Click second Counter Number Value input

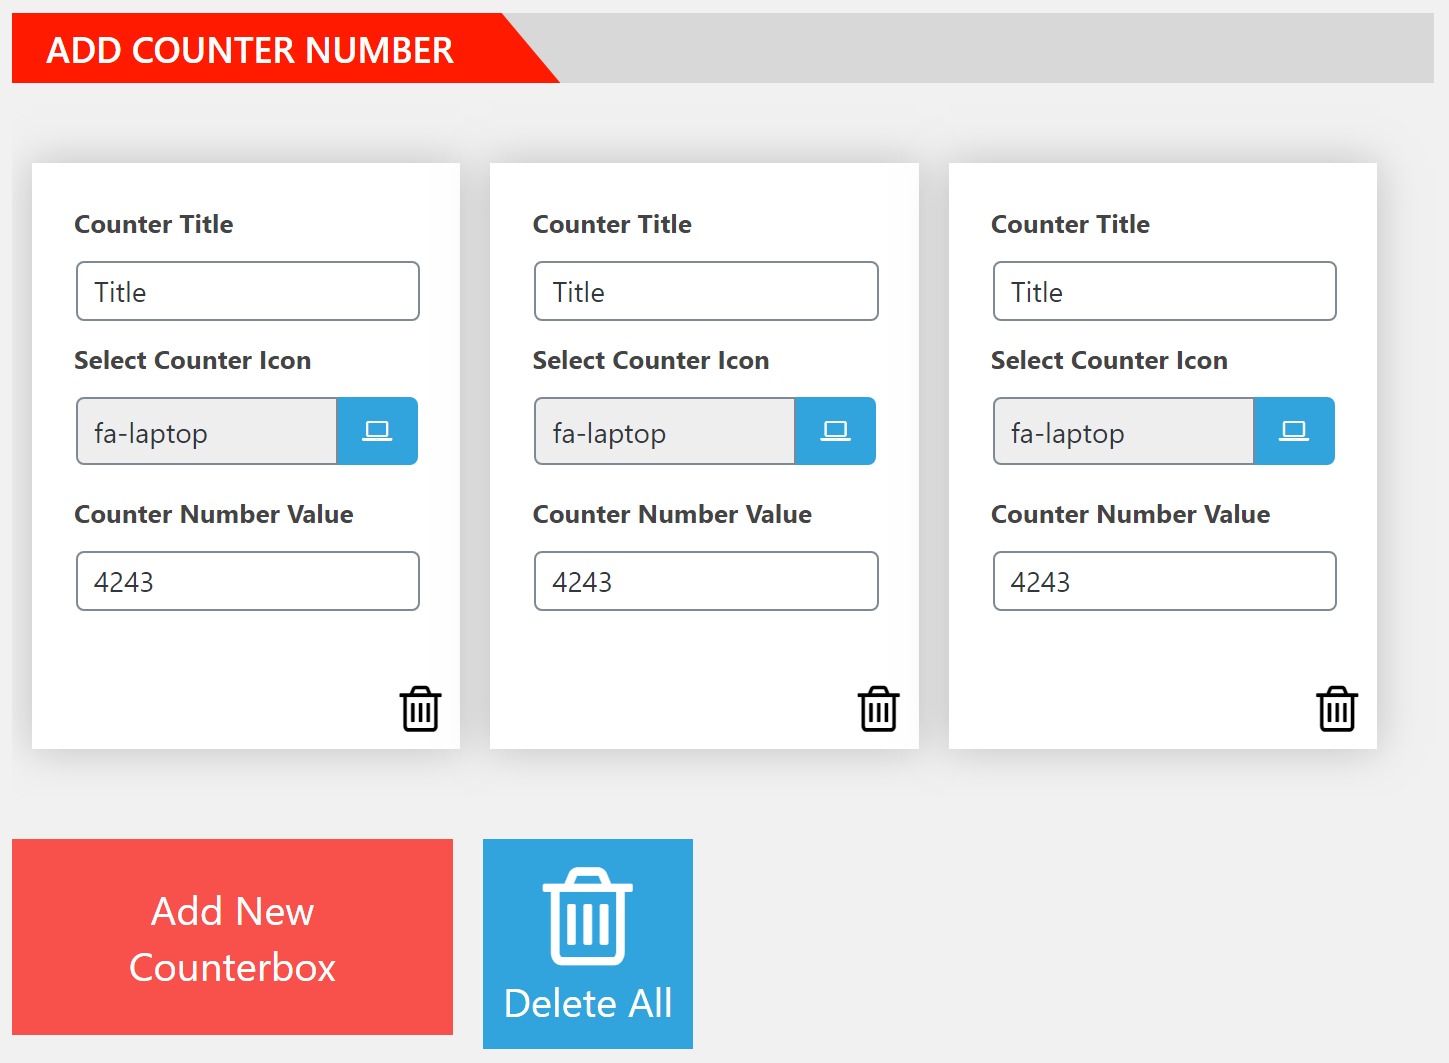706,581
